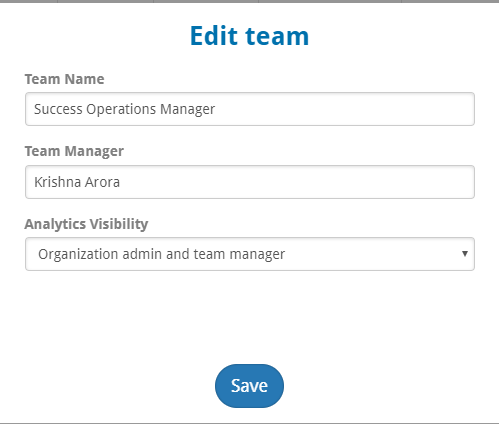Focus the Team Manager input field
Screen dimensions: 499x424
(x=250, y=182)
